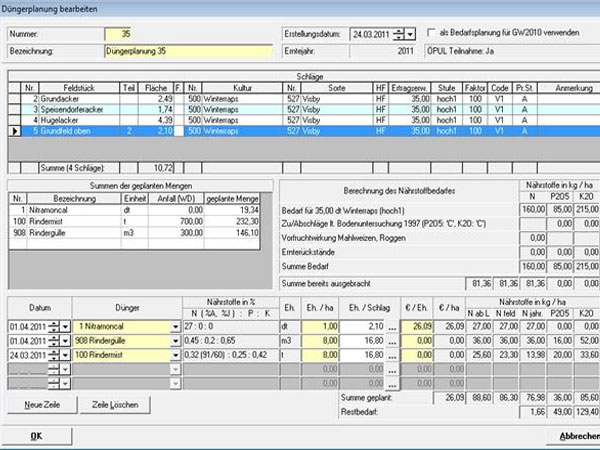Click the Sorte column header

click(x=337, y=88)
